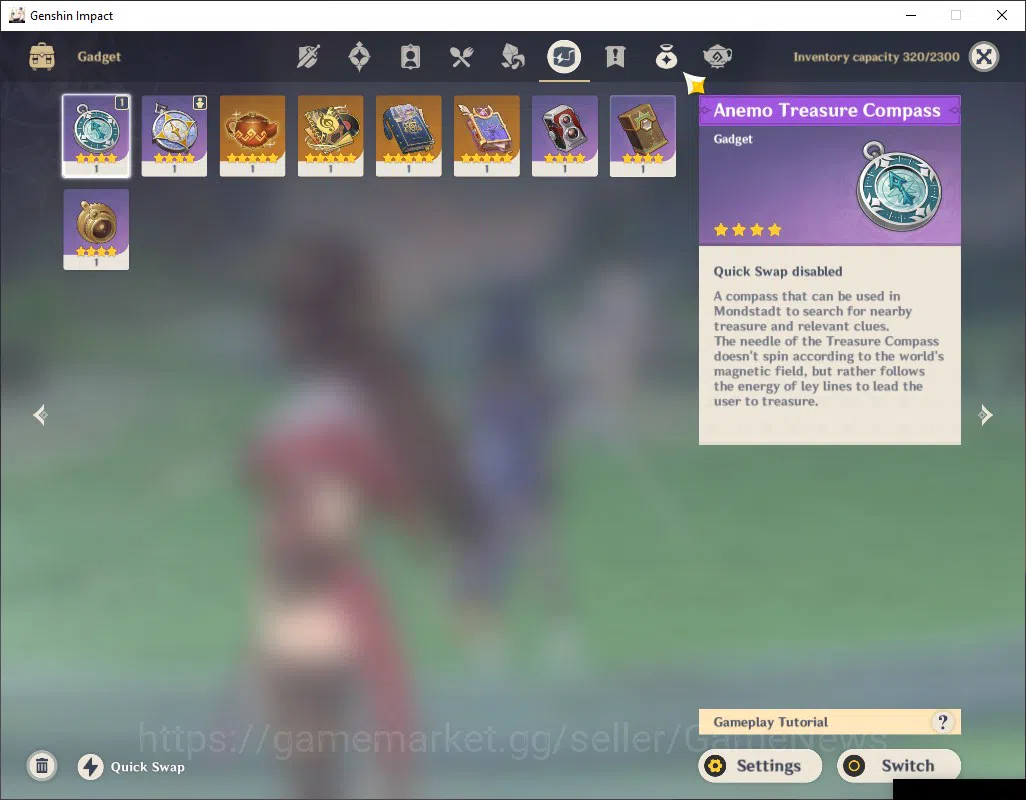Select the purple catalog gadget item
Image resolution: width=1026 pixels, height=800 pixels.
[486, 136]
